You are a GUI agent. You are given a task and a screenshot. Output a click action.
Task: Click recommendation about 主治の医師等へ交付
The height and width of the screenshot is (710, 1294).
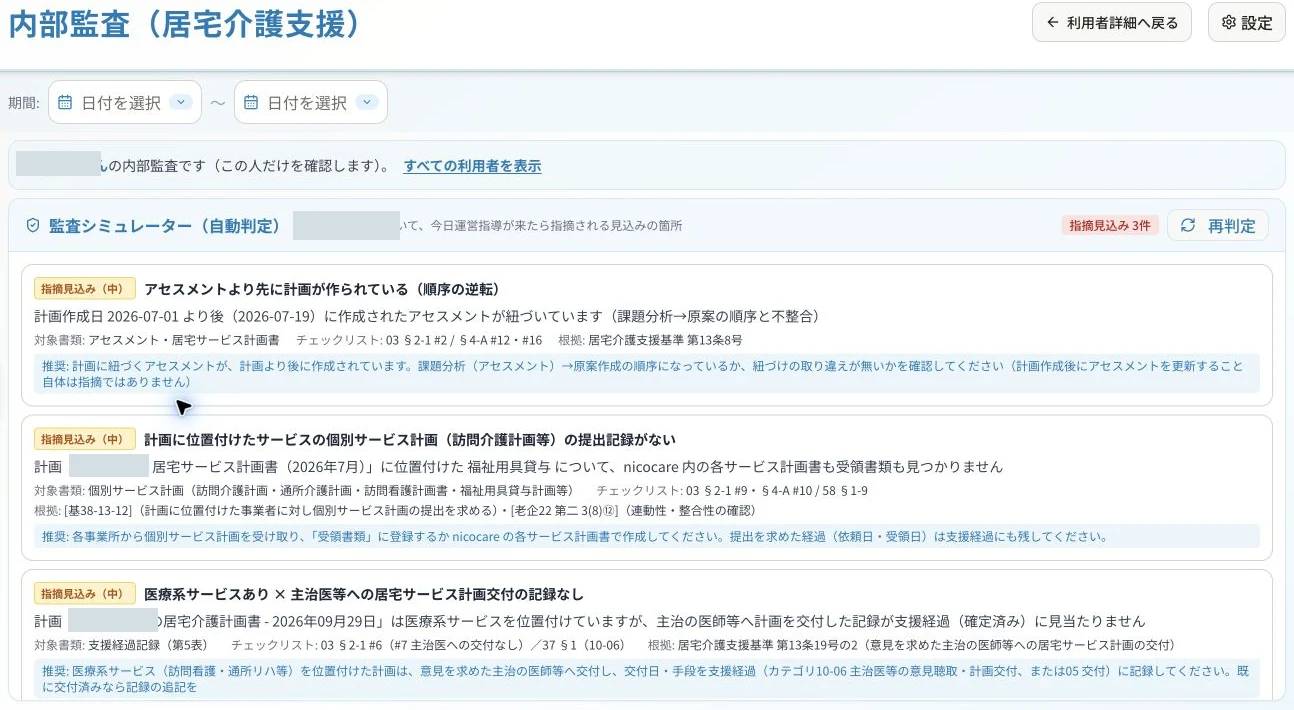point(646,679)
